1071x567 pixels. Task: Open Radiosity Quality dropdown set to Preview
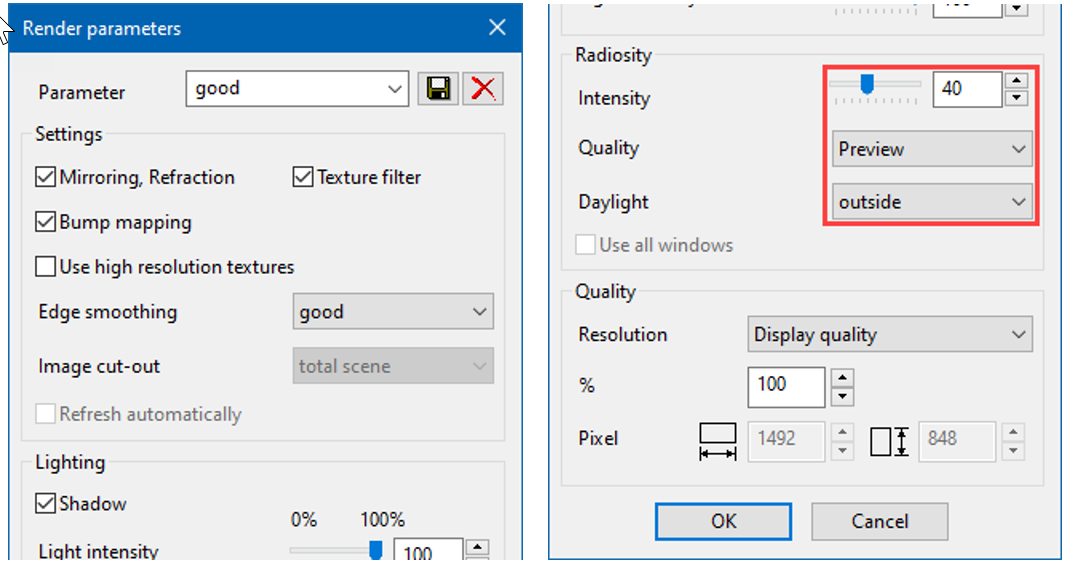[x=932, y=149]
